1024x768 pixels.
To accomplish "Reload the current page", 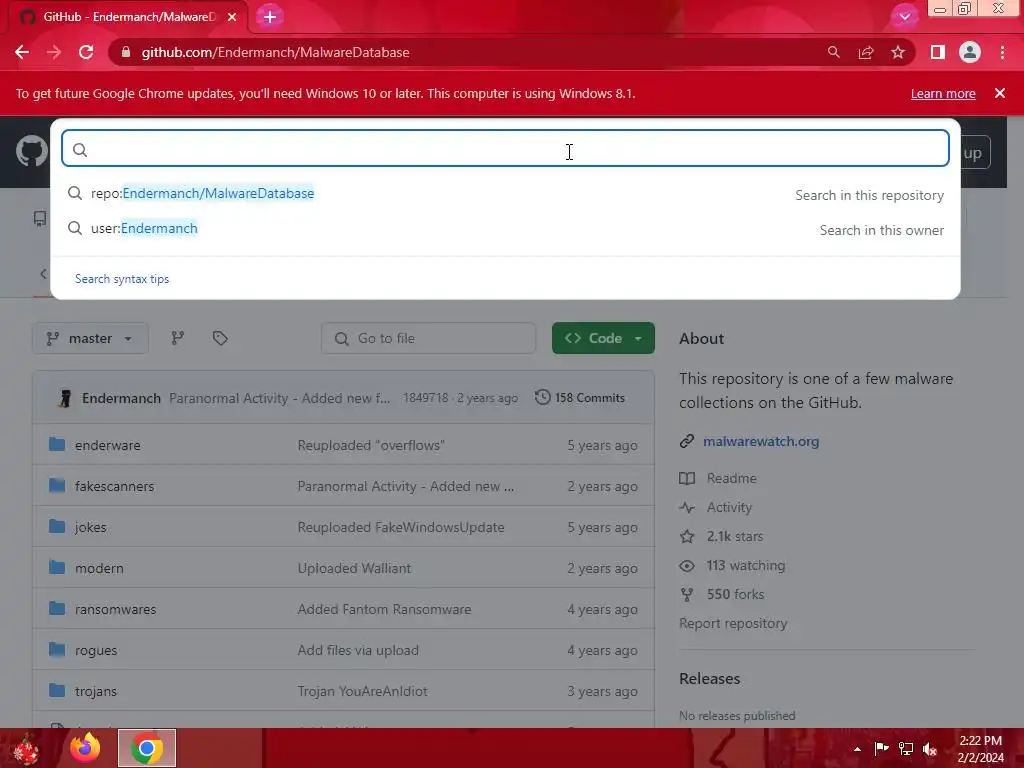I will [86, 52].
